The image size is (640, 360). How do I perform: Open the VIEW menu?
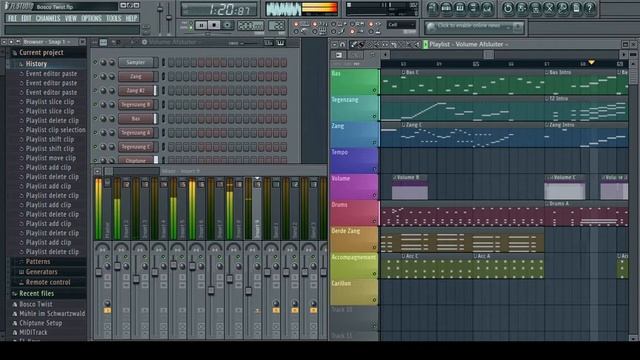71,18
